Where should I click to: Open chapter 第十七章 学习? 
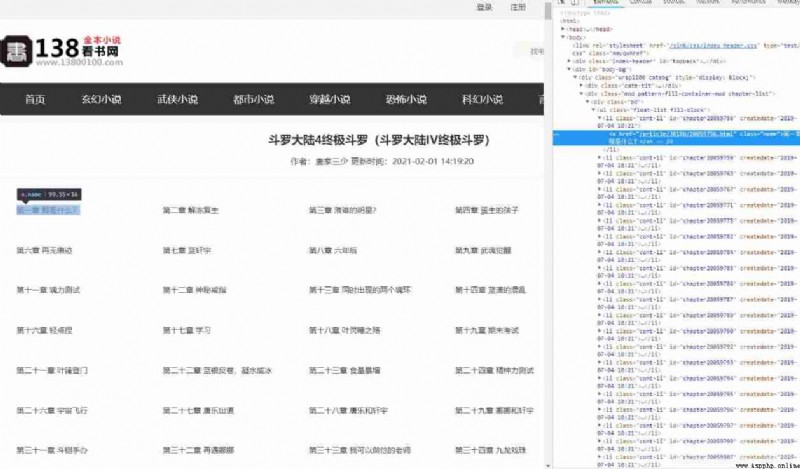pos(187,330)
